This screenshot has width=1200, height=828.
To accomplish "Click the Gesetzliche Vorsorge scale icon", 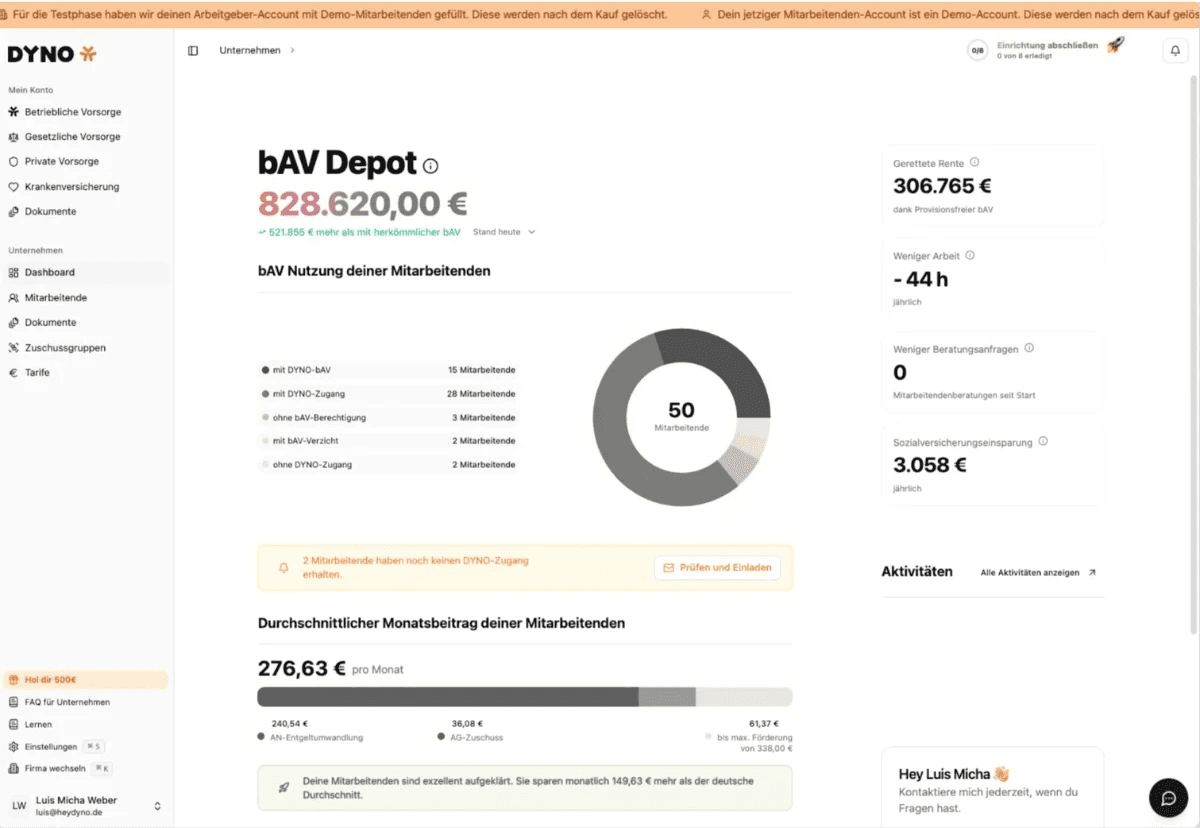I will tap(14, 137).
